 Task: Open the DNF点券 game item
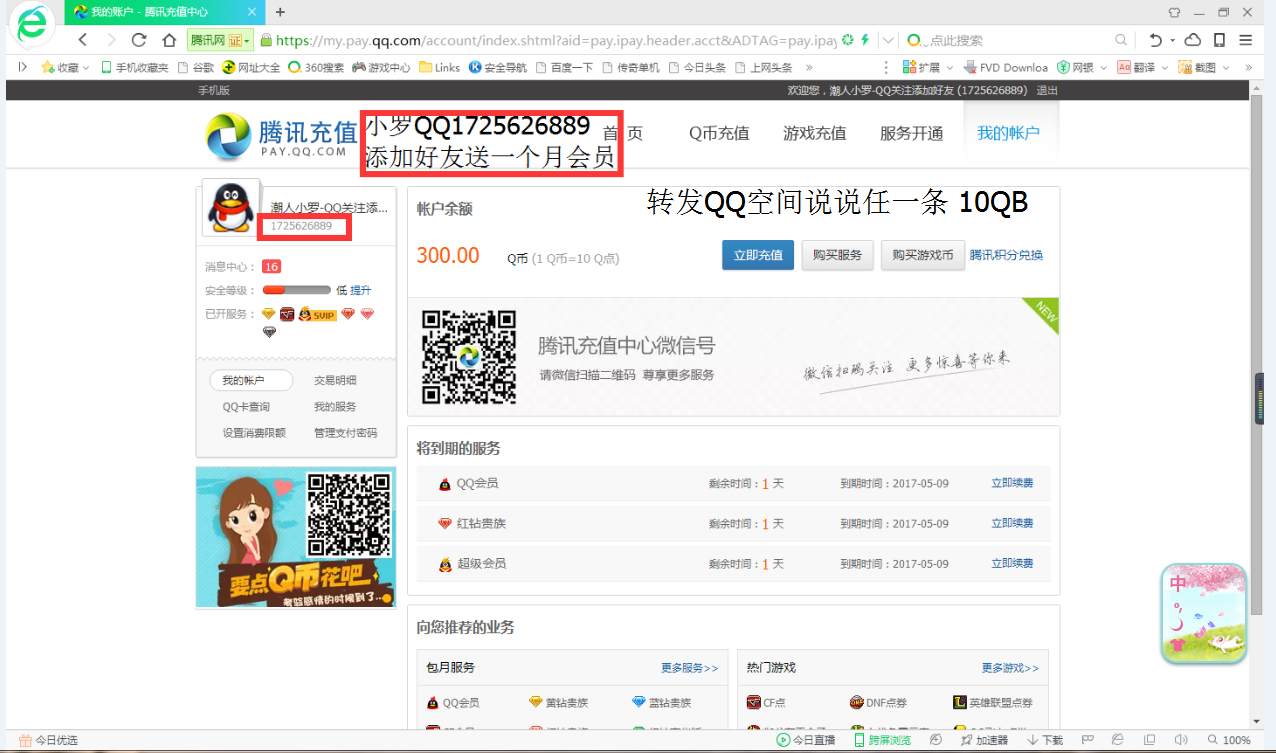coord(878,703)
